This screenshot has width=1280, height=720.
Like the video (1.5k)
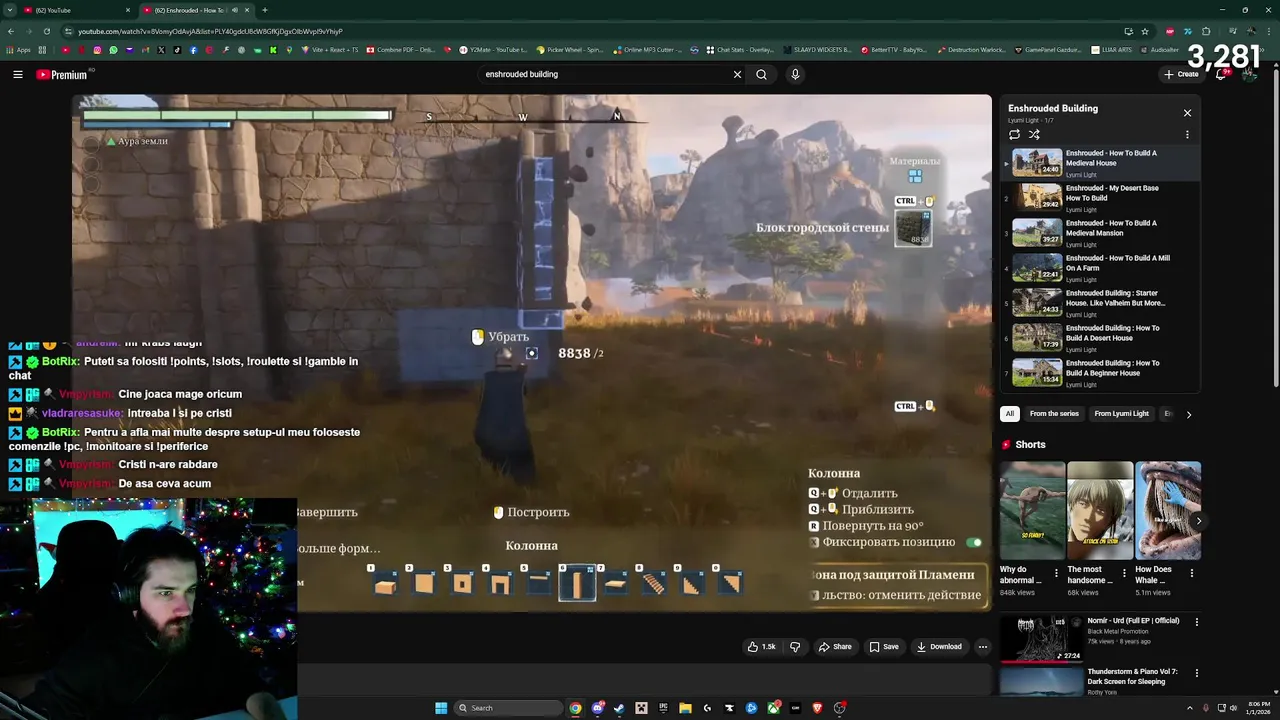click(761, 647)
